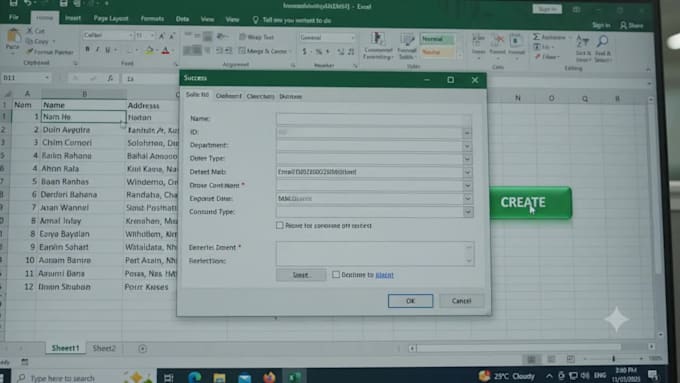The width and height of the screenshot is (680, 383).
Task: Click the Clear eraser icon
Action: [537, 57]
